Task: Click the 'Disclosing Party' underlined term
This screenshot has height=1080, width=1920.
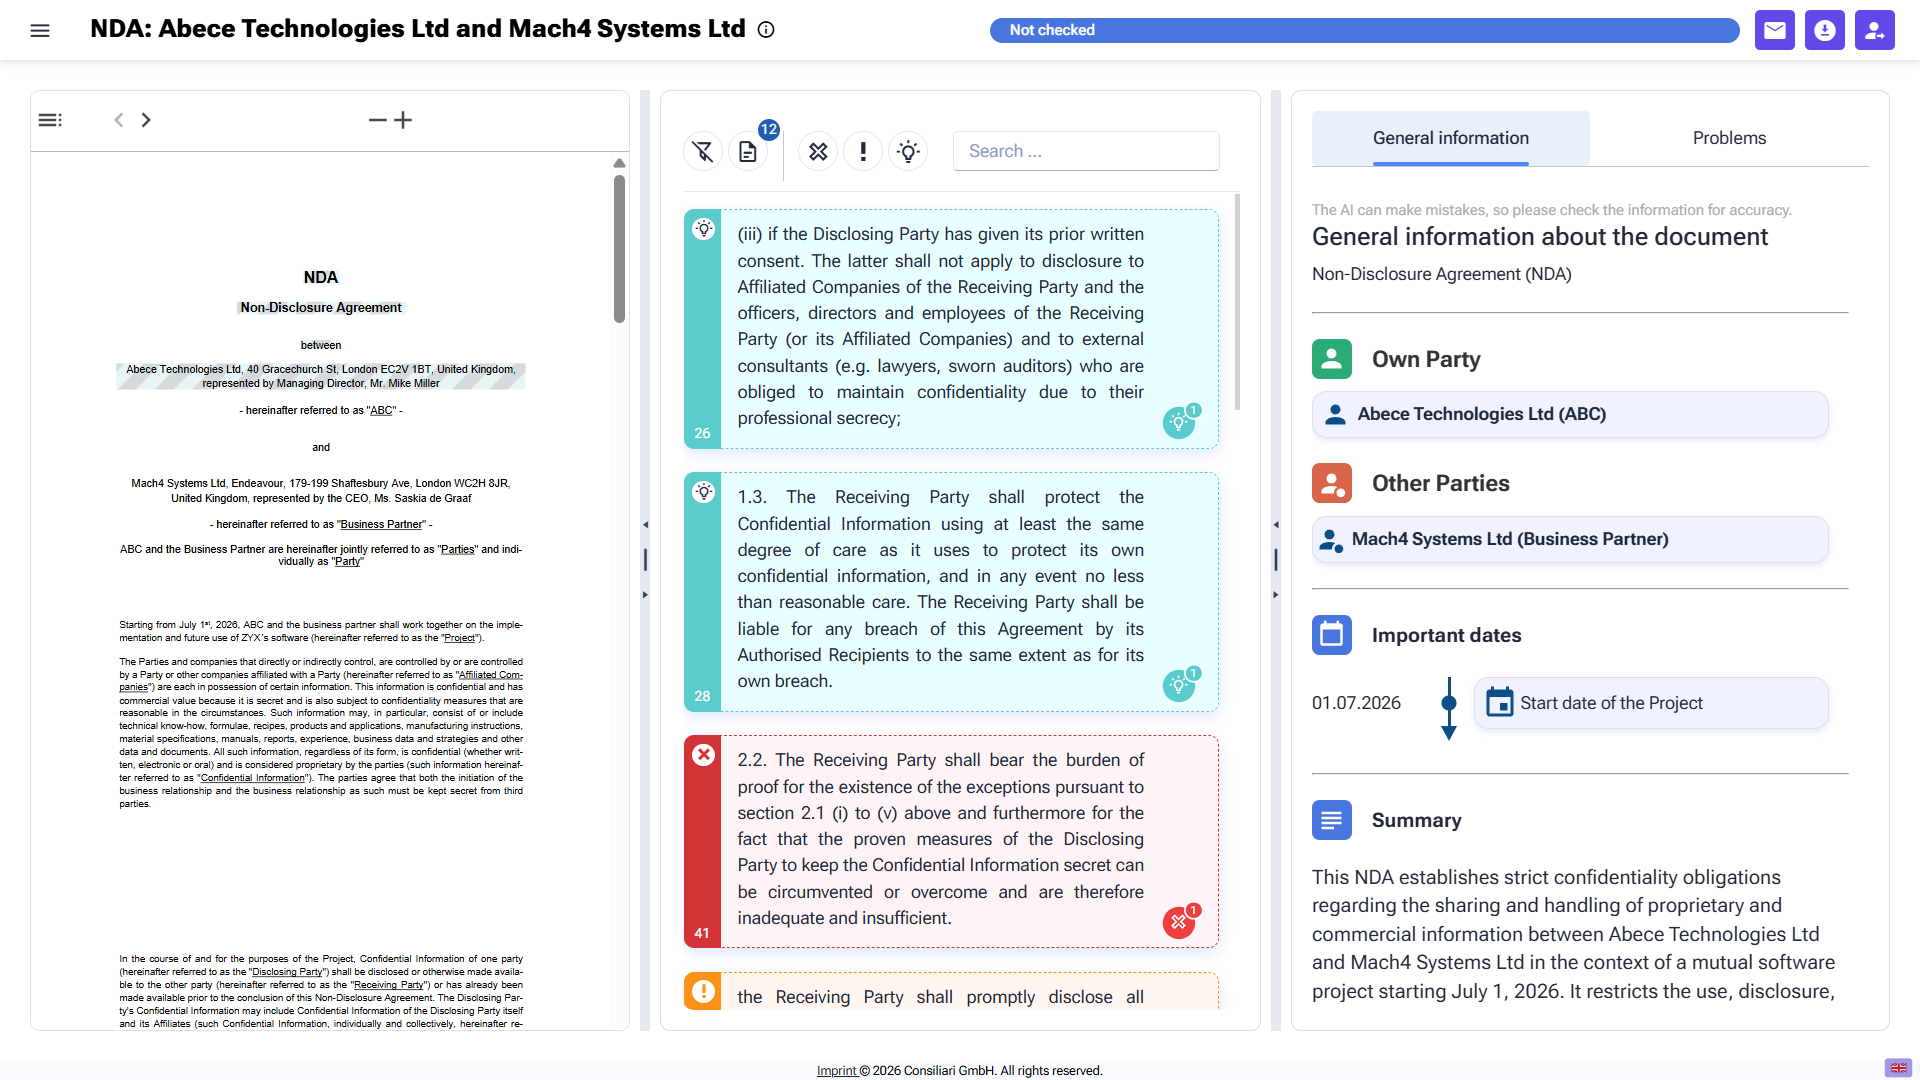Action: [x=288, y=972]
